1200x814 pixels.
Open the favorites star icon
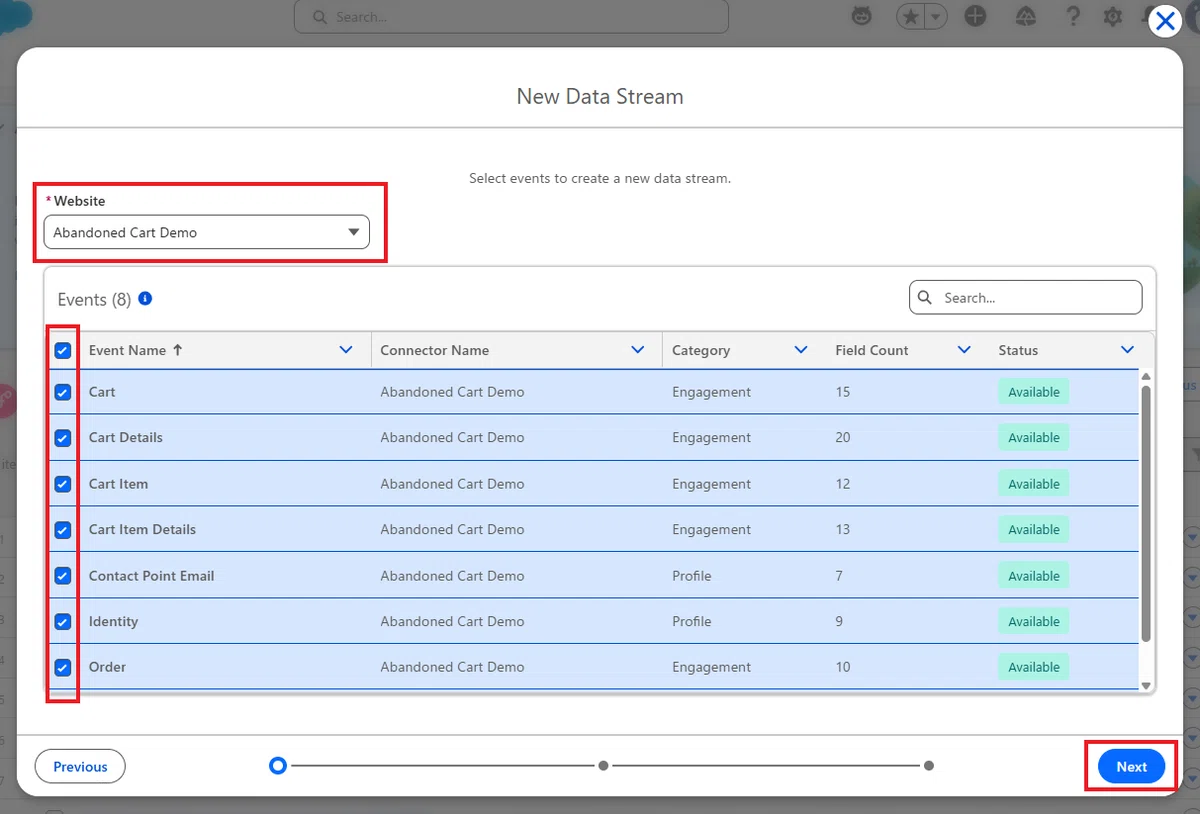[911, 17]
